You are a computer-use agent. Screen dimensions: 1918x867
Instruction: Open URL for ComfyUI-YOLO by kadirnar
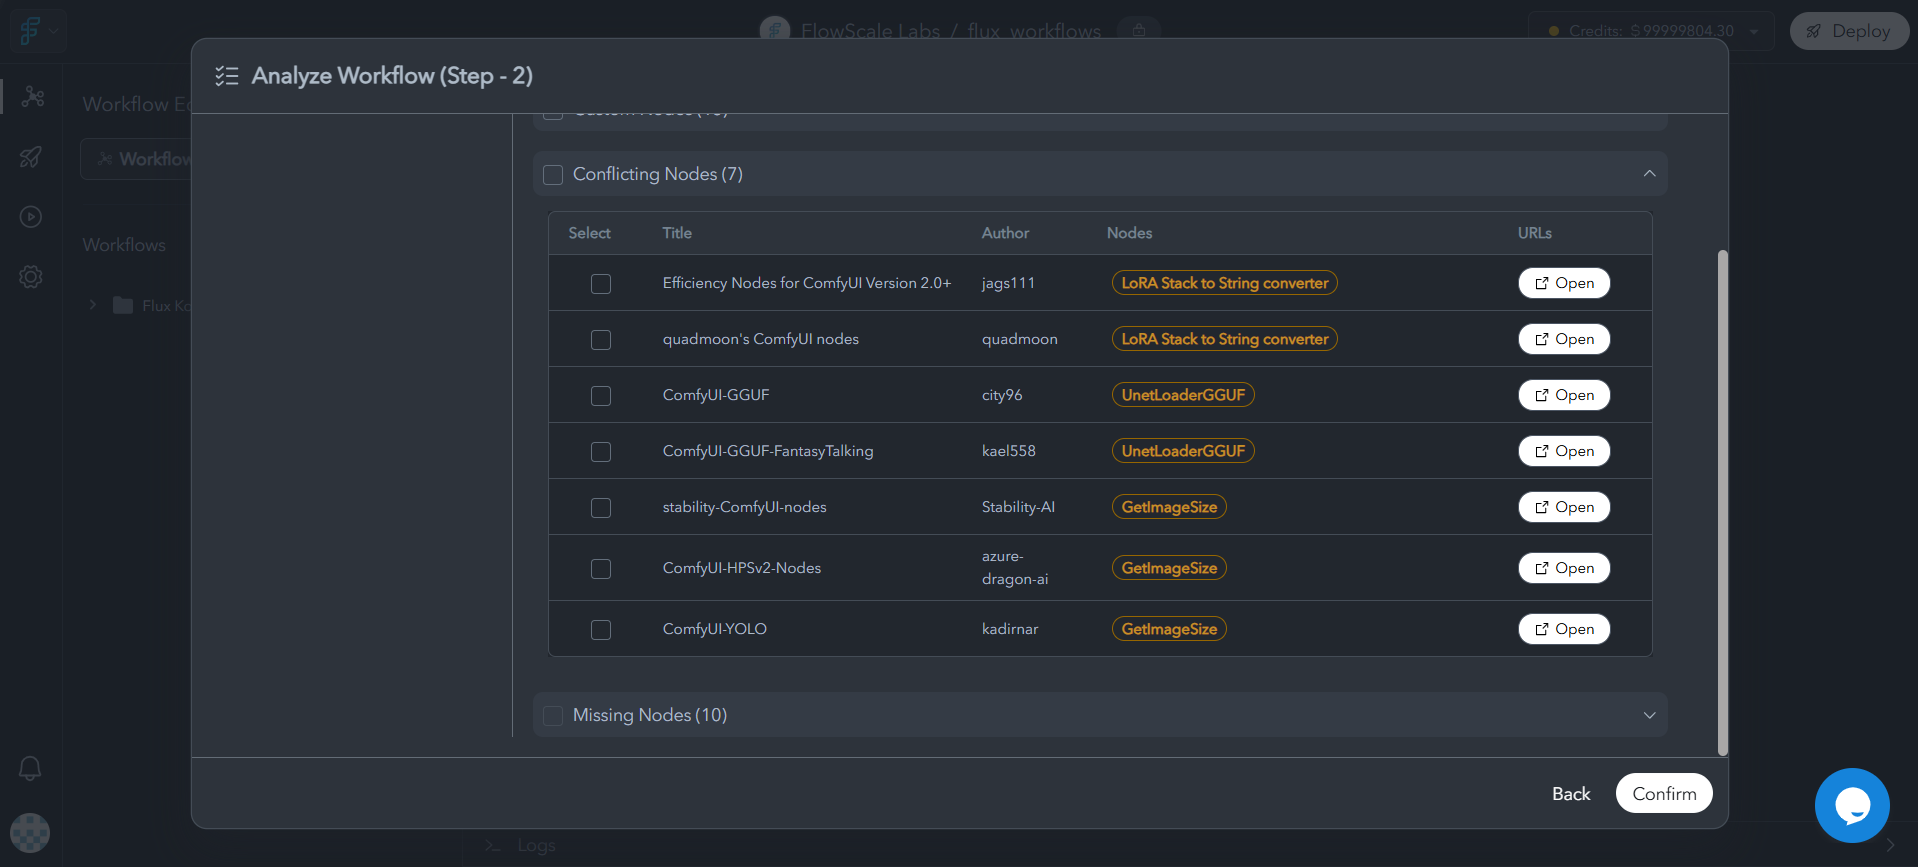[x=1564, y=629]
